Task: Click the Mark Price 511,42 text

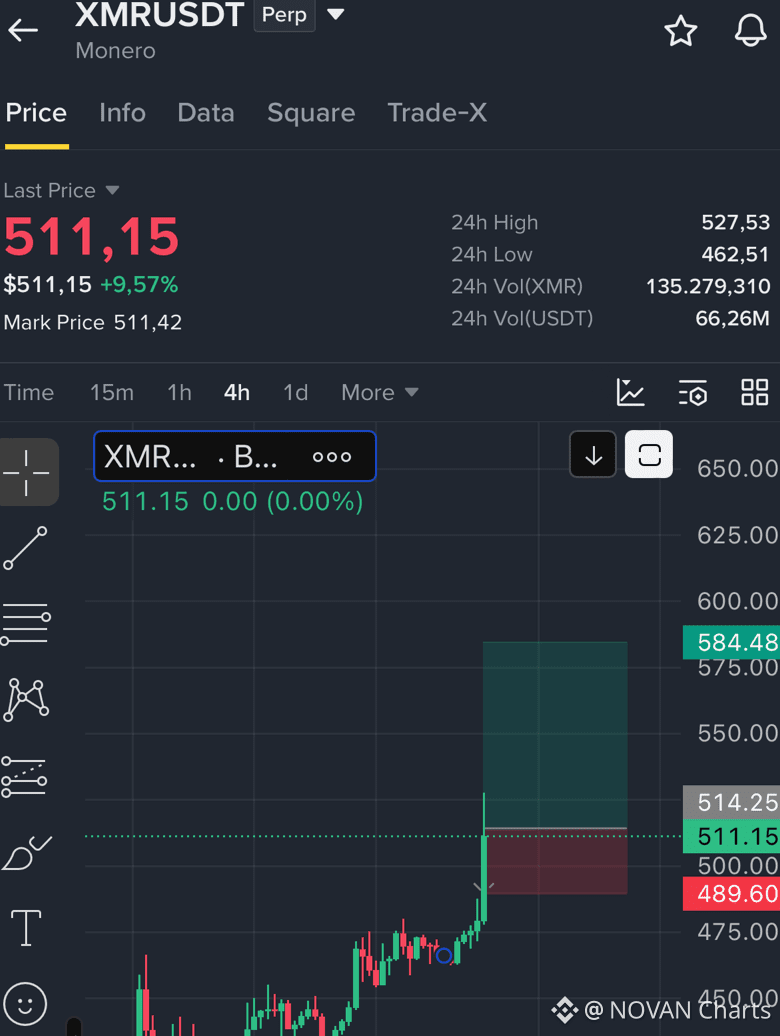Action: tap(93, 322)
